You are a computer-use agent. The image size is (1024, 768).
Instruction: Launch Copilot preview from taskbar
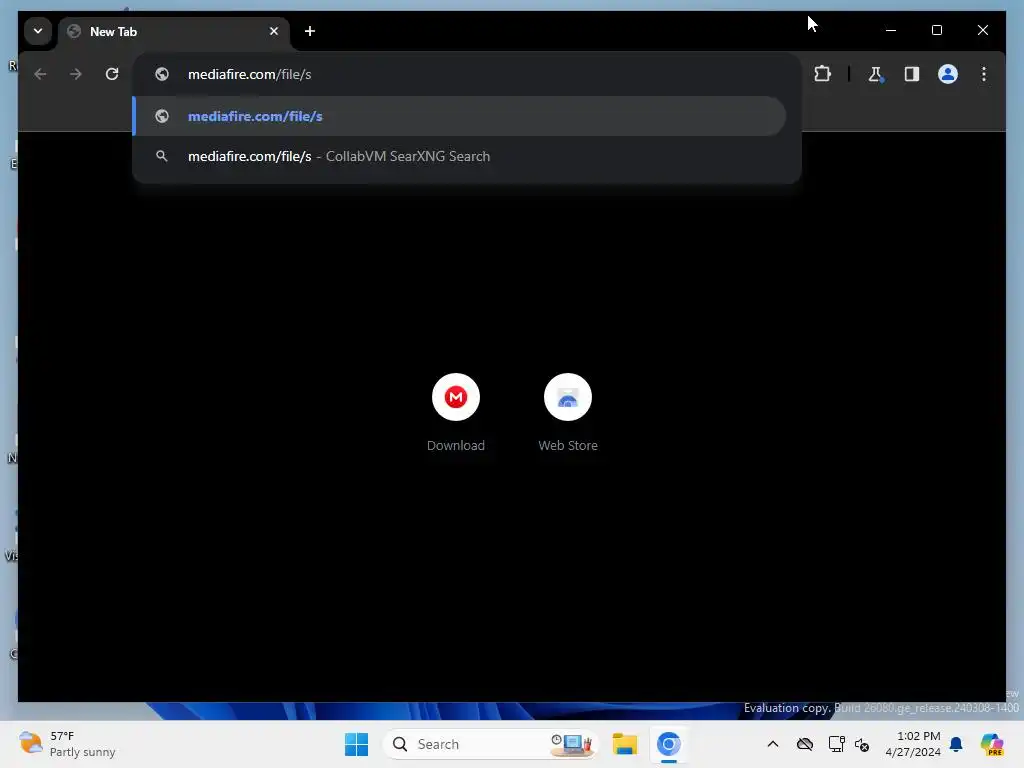992,744
